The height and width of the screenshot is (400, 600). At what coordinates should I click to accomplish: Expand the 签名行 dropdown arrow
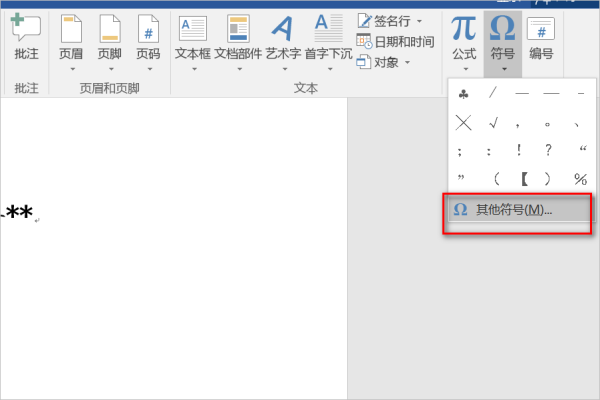pos(420,21)
